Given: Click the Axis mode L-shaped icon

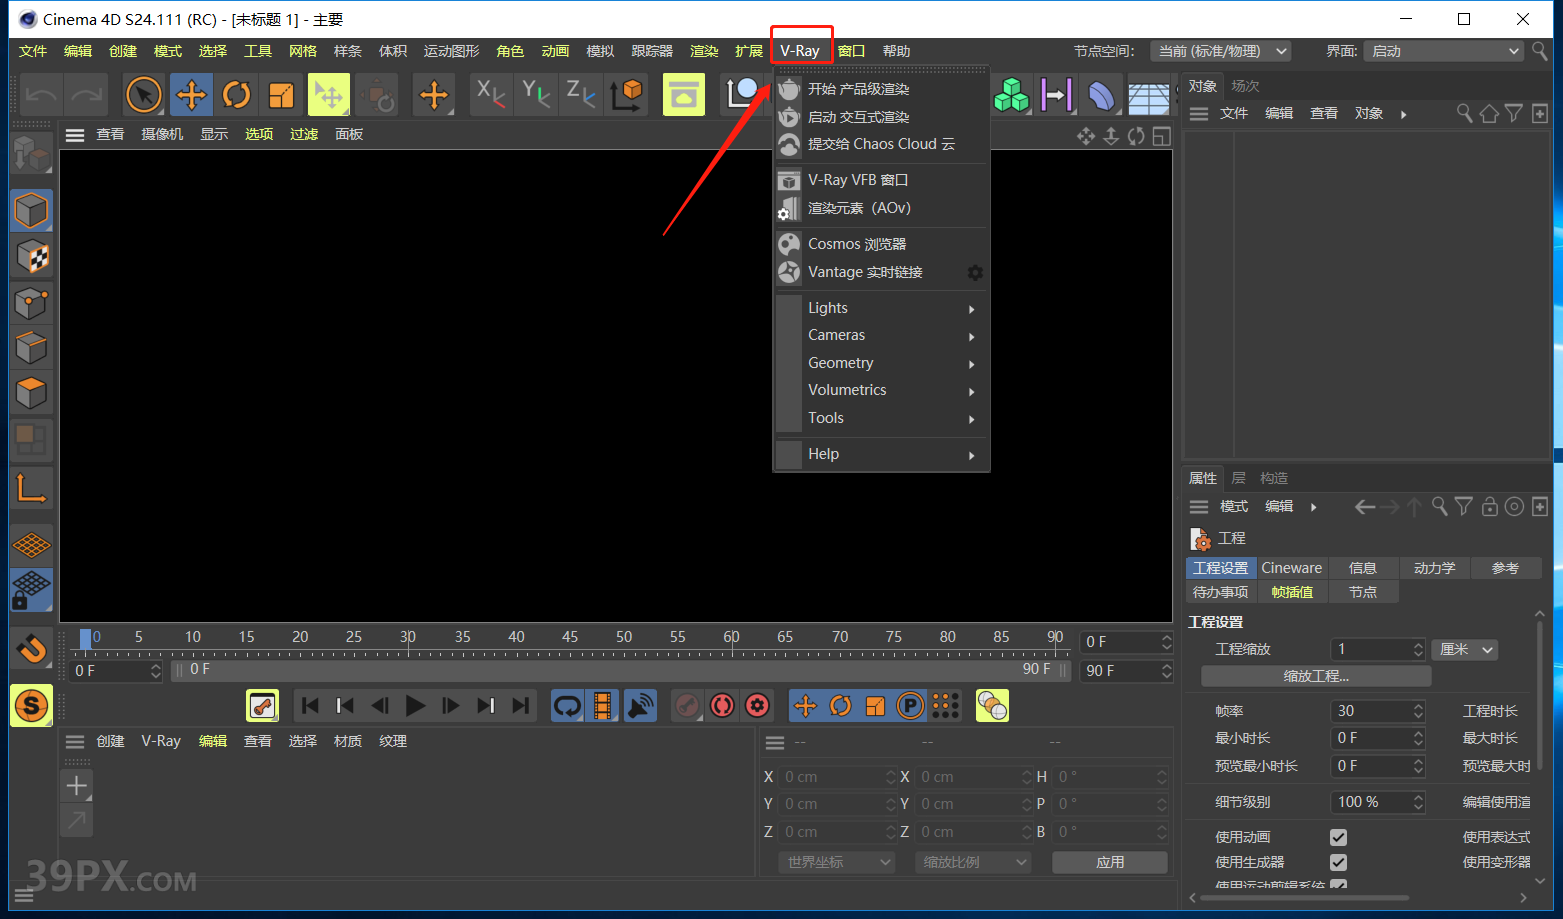Looking at the screenshot, I should [x=31, y=488].
